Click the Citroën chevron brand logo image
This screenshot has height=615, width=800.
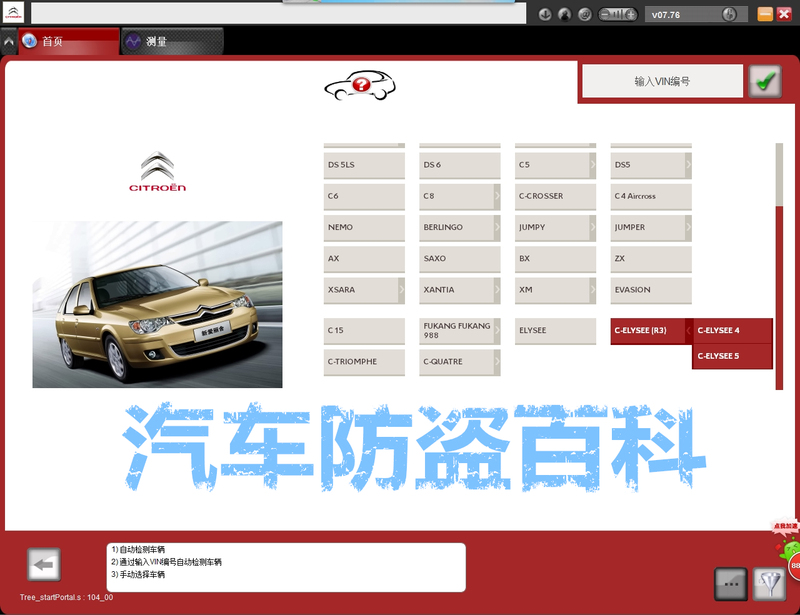point(157,171)
